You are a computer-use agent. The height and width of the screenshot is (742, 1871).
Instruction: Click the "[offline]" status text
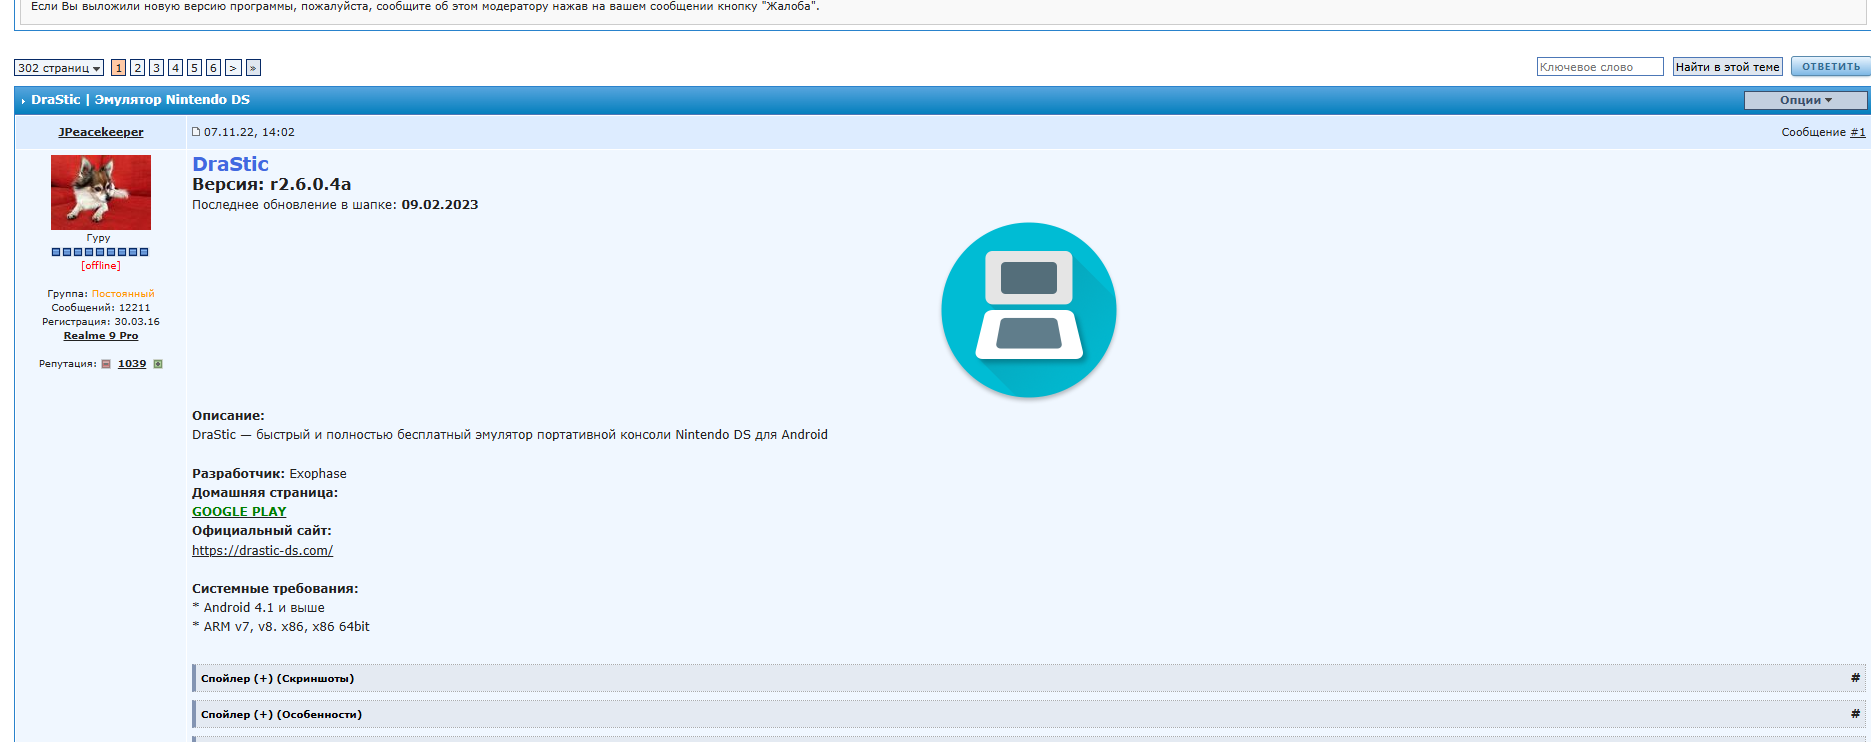click(101, 266)
